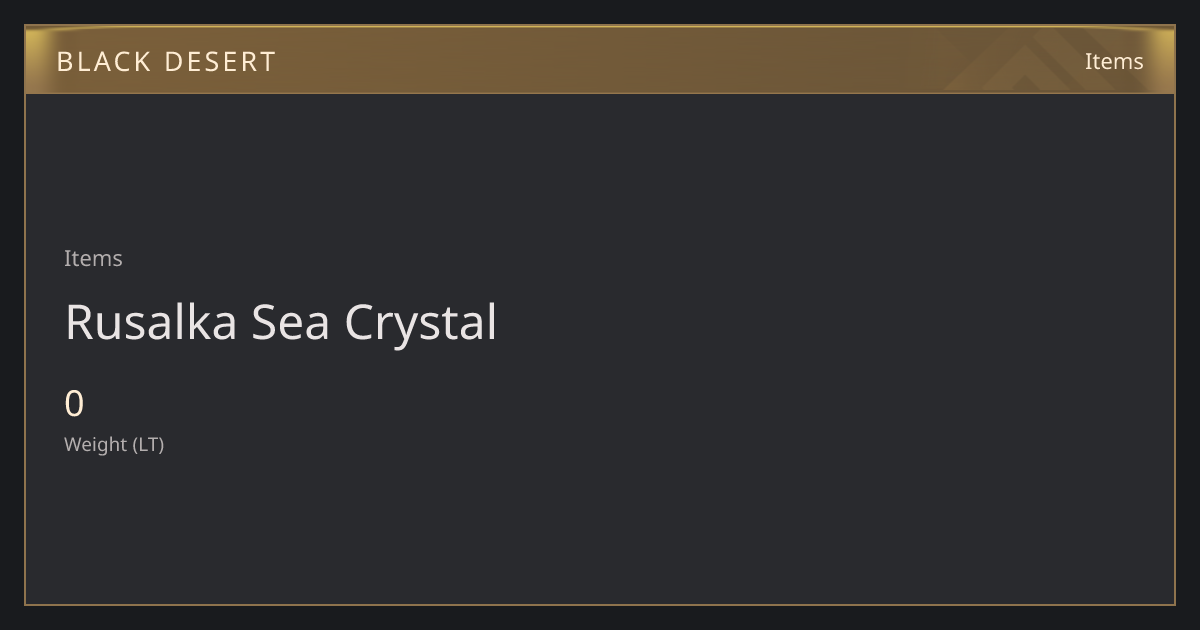Click the word Crystal in the item name
Screen dimensions: 1200x630
pos(421,322)
